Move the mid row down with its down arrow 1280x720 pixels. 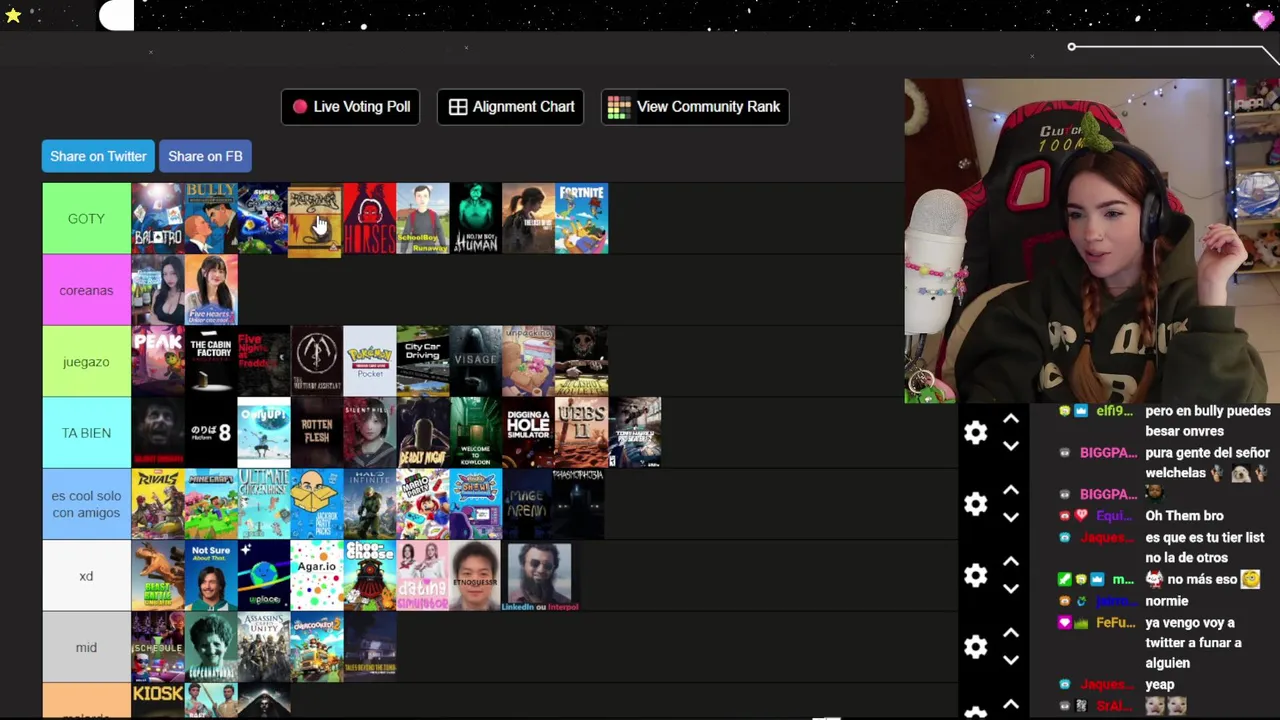tap(1011, 660)
